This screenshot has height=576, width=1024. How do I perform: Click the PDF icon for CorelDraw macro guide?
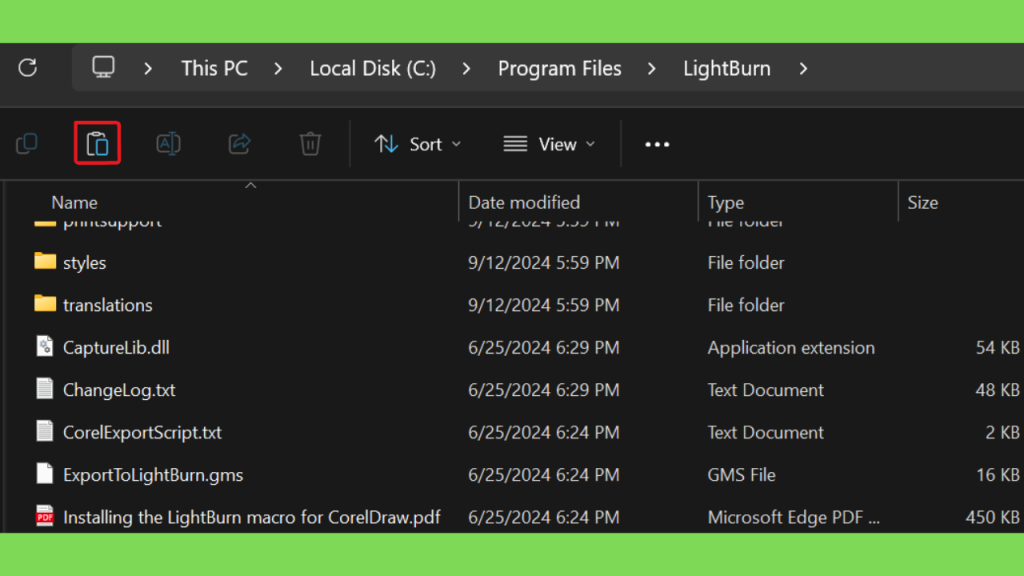tap(44, 516)
